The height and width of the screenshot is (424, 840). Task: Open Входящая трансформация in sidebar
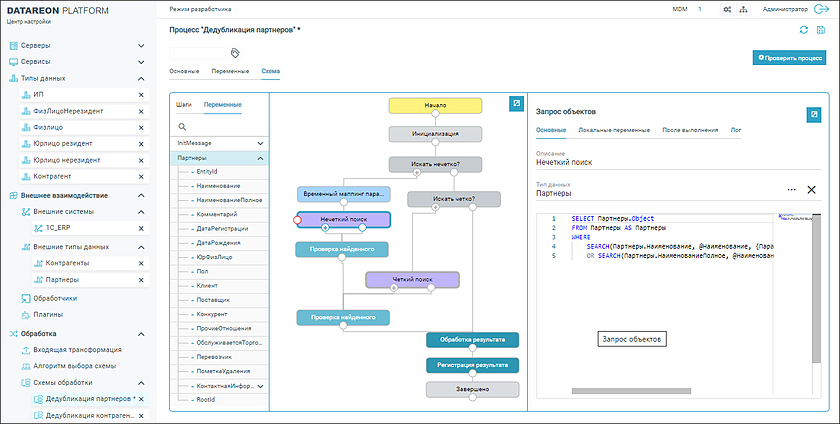coord(77,350)
